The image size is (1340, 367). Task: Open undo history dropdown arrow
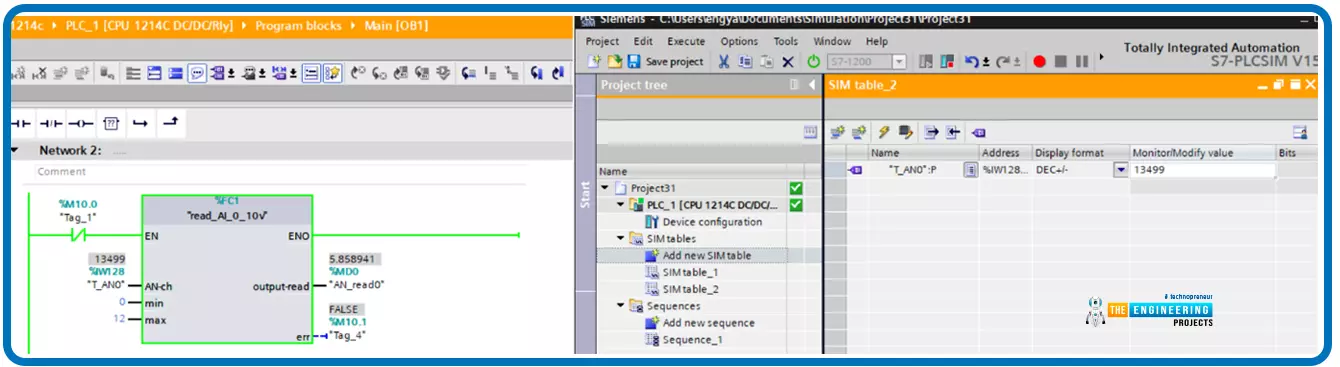986,63
